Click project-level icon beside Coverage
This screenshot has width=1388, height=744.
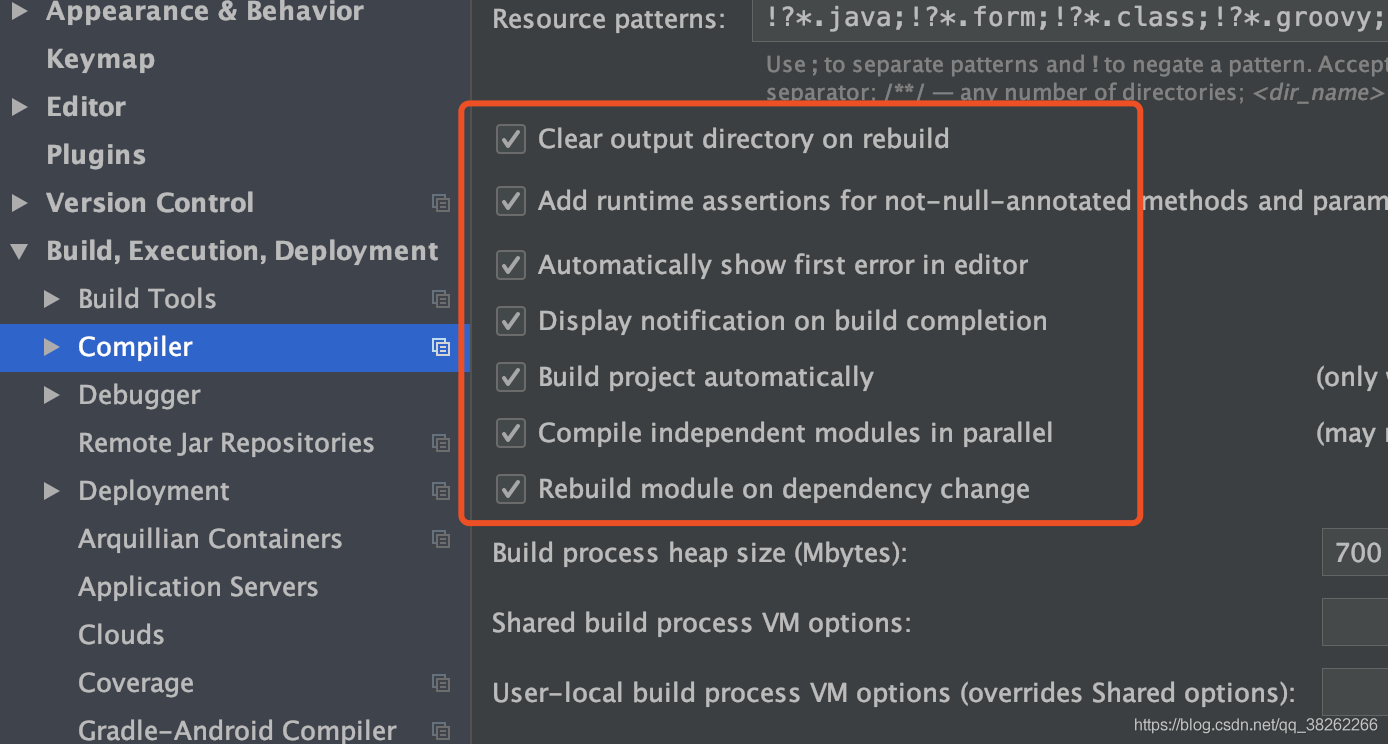tap(441, 683)
